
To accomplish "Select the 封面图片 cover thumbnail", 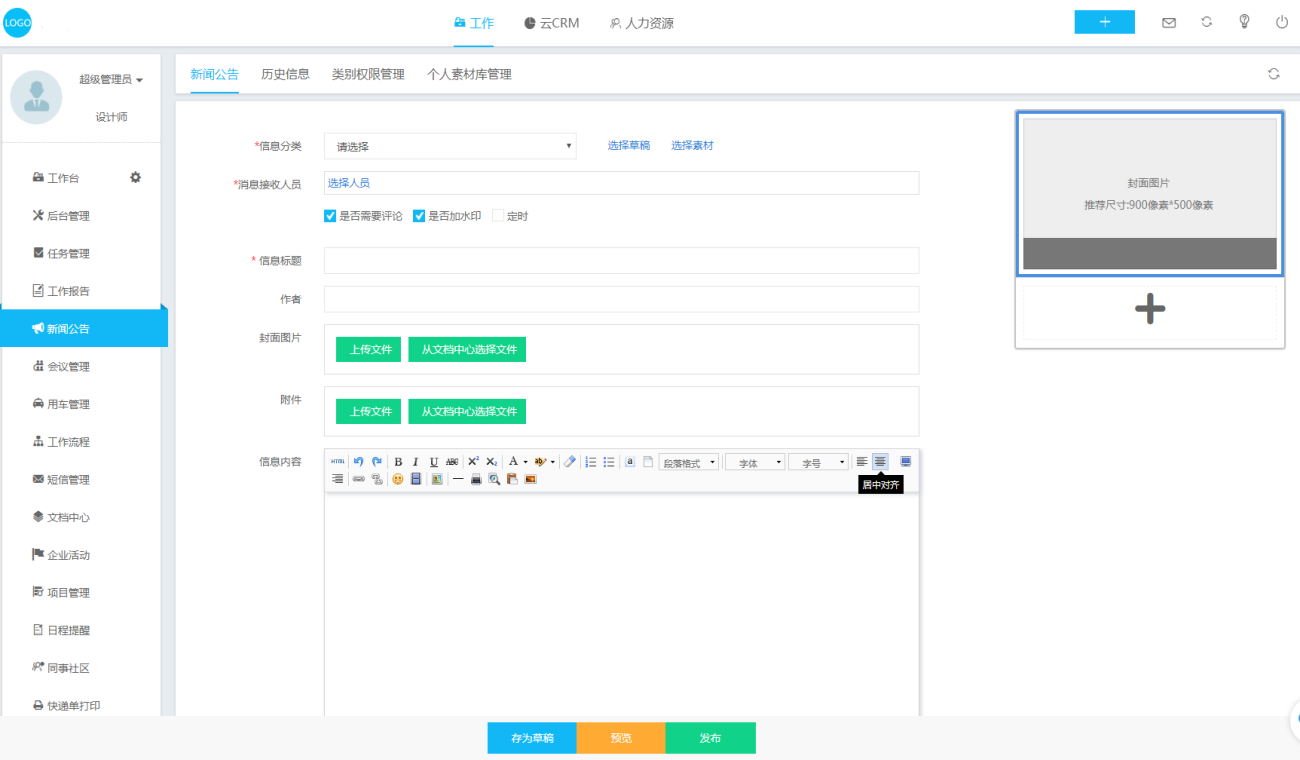I will tap(1150, 193).
